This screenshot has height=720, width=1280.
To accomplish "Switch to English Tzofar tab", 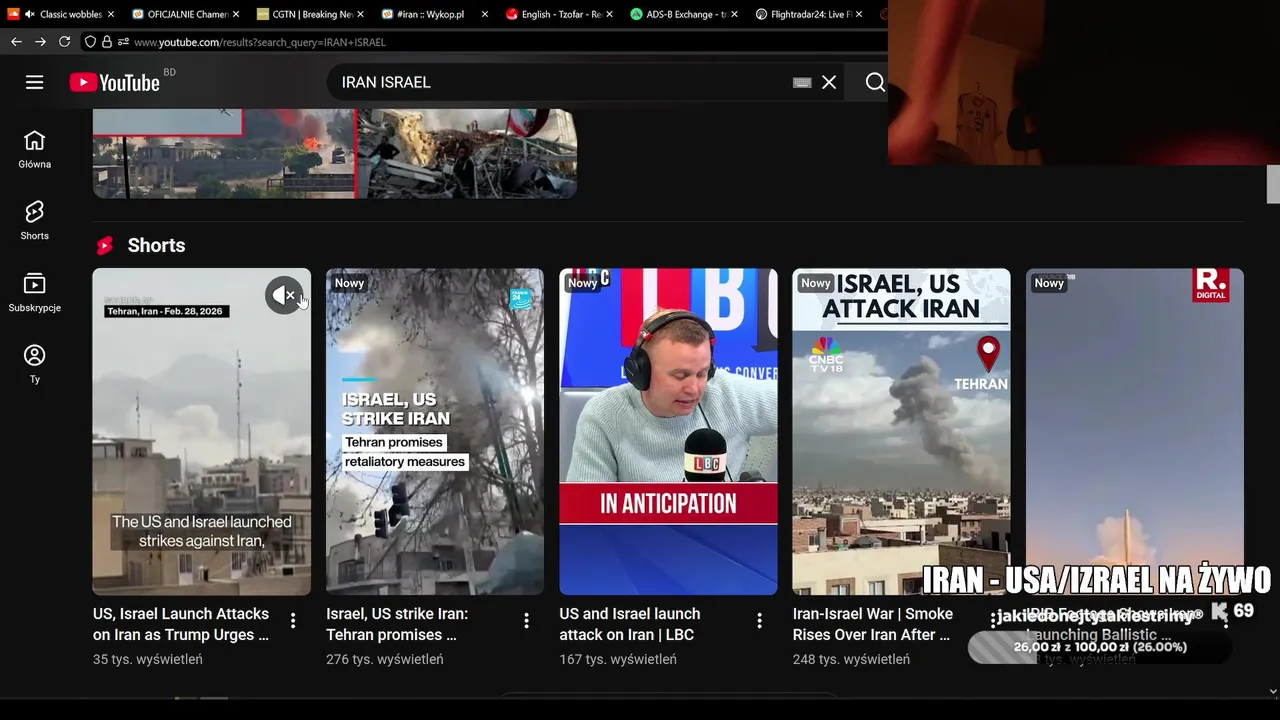I will click(560, 14).
